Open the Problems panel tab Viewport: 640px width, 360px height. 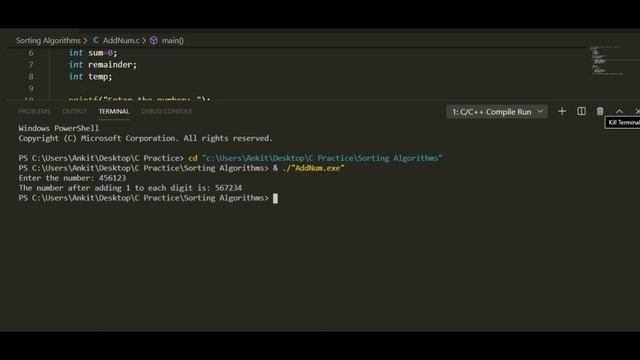[34, 111]
